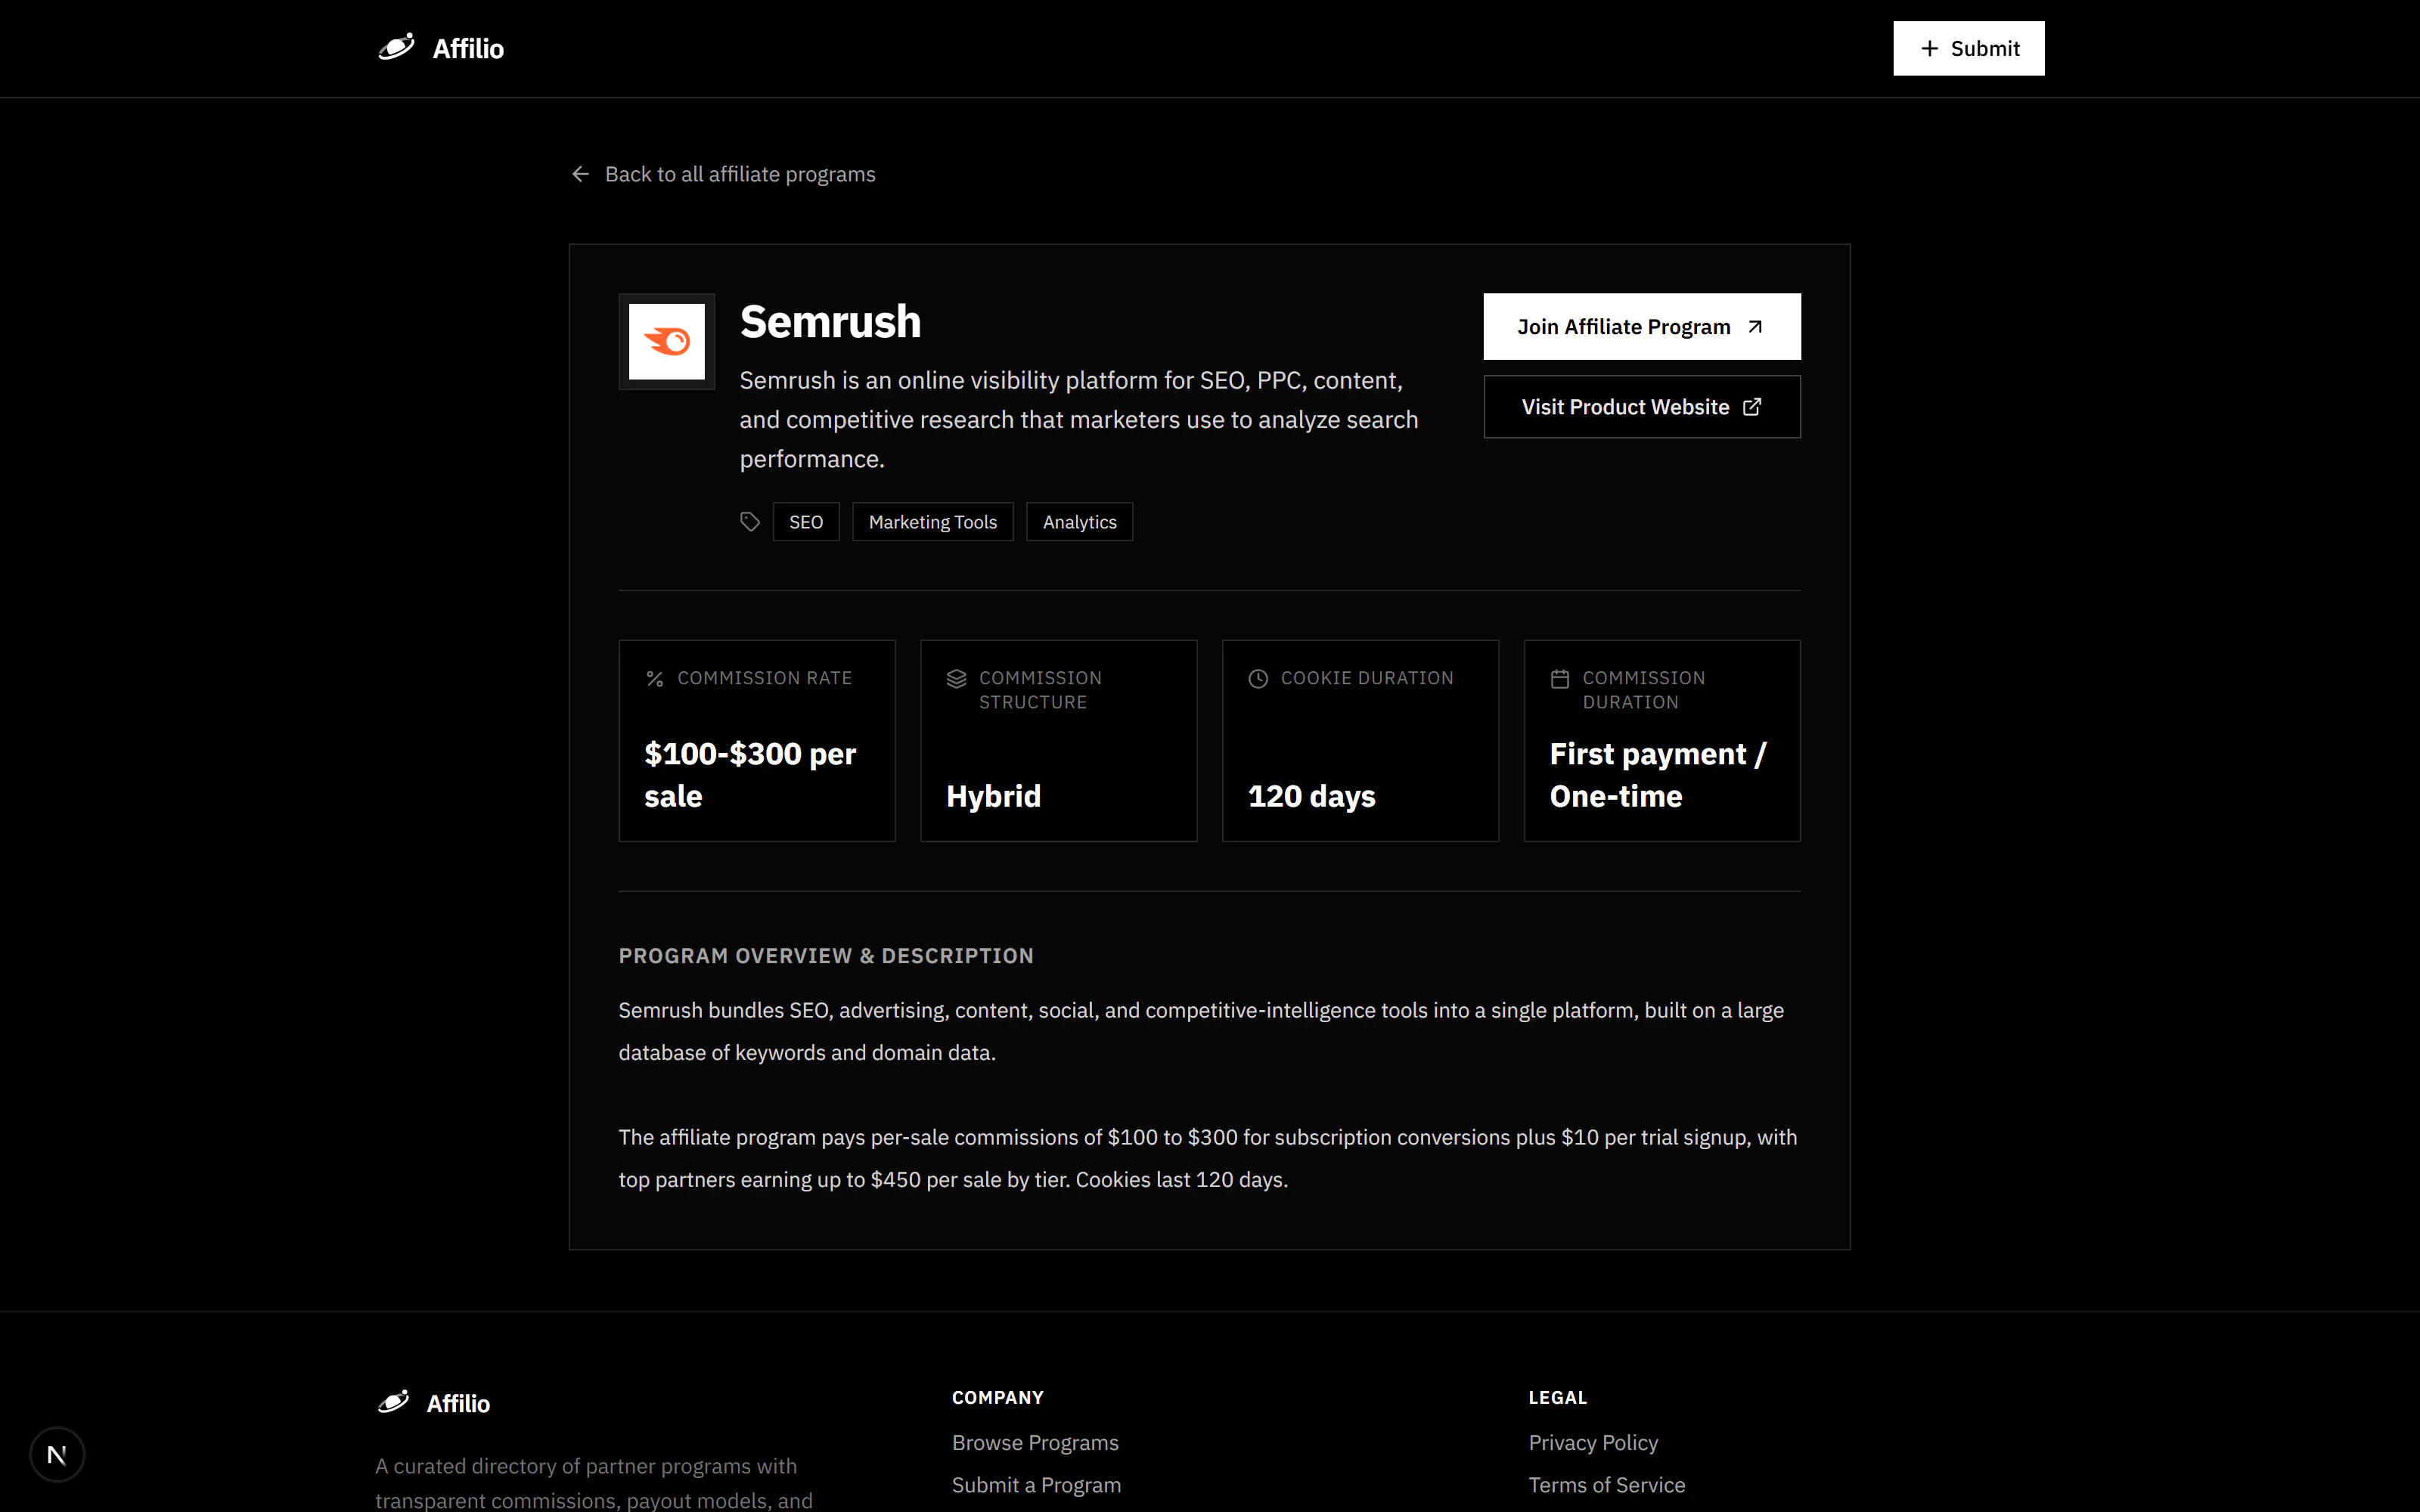
Task: Select the Marketing Tools tag
Action: (x=932, y=522)
